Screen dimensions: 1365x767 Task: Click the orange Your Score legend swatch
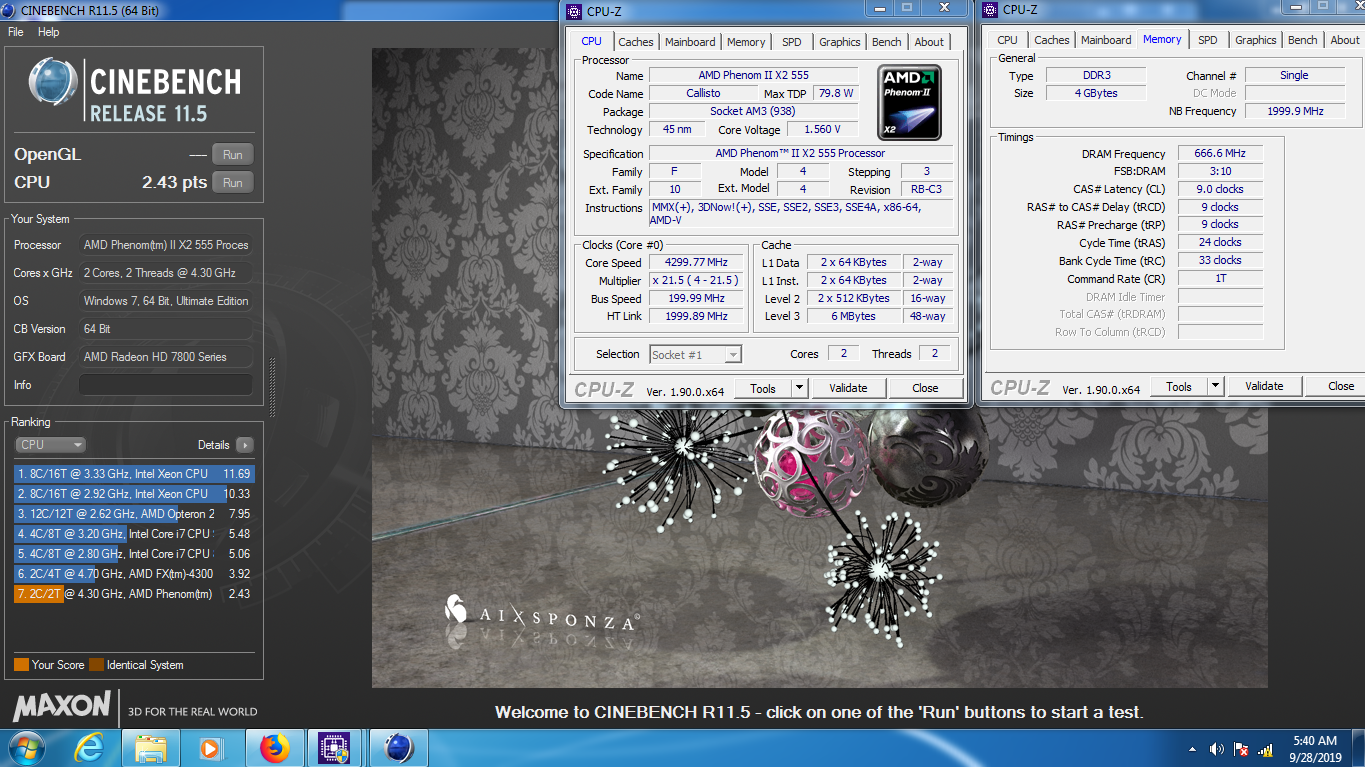pos(21,665)
